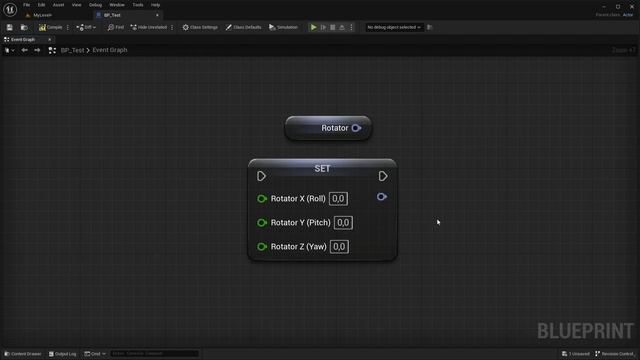Click the Rotator node output pin
Image resolution: width=640 pixels, height=360 pixels.
point(356,128)
